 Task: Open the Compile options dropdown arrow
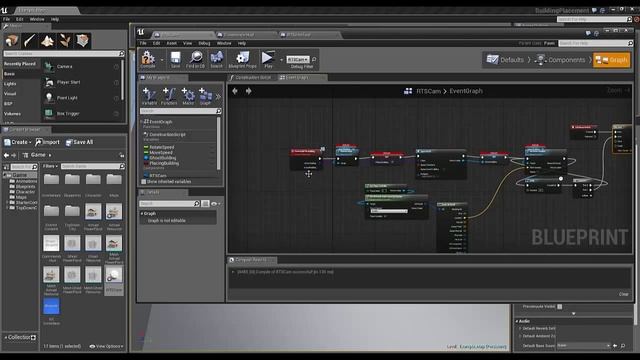162,60
